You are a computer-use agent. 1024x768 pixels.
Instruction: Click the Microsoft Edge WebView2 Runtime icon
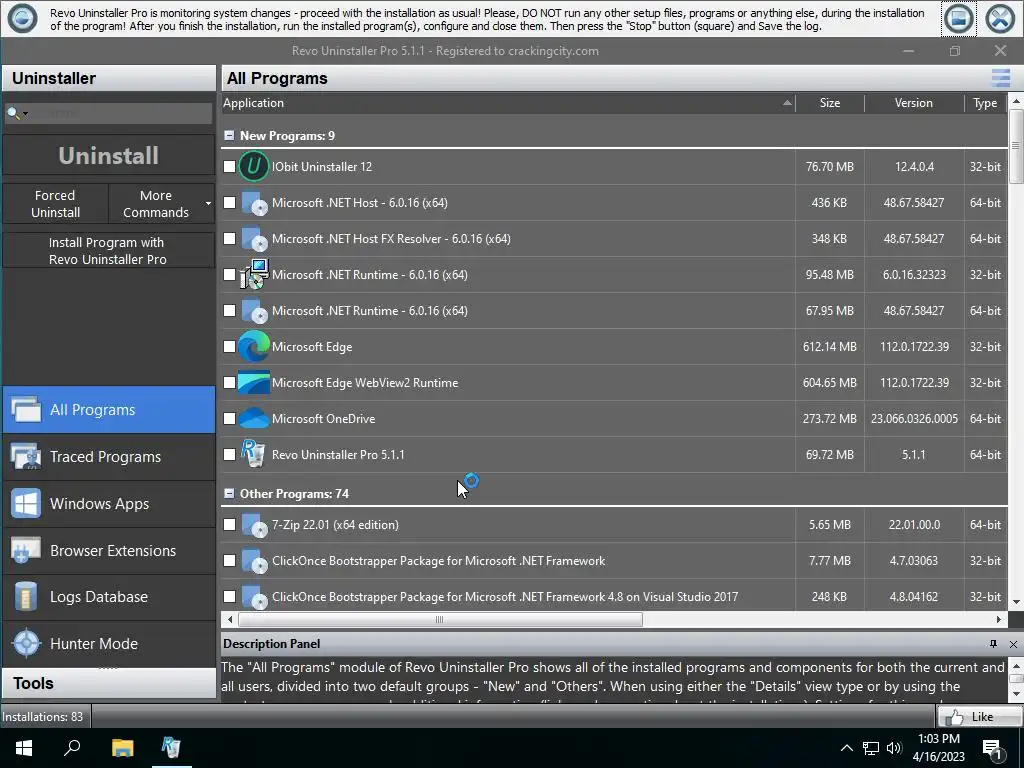pyautogui.click(x=253, y=383)
